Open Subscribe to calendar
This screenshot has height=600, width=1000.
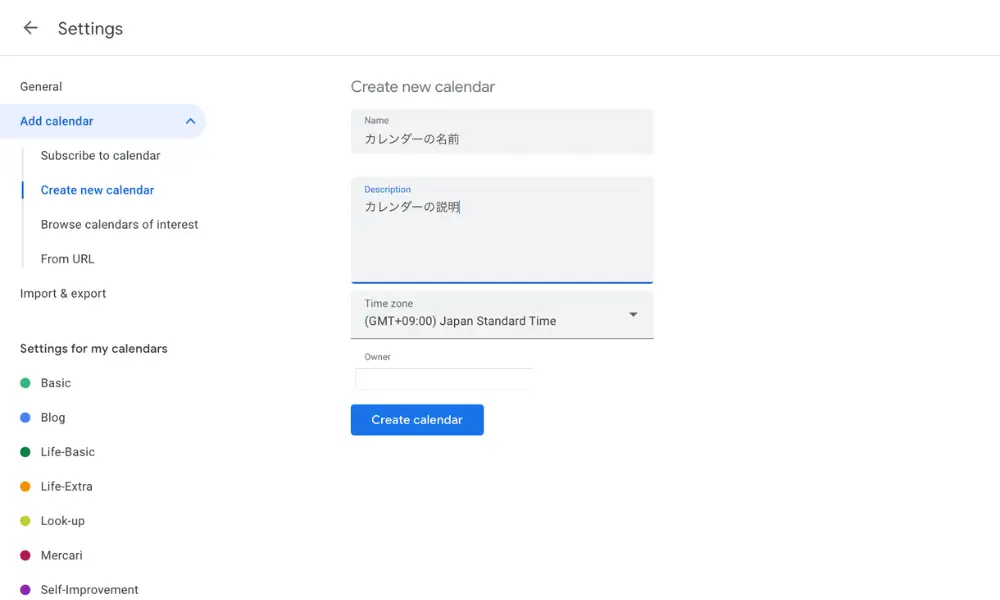[100, 156]
